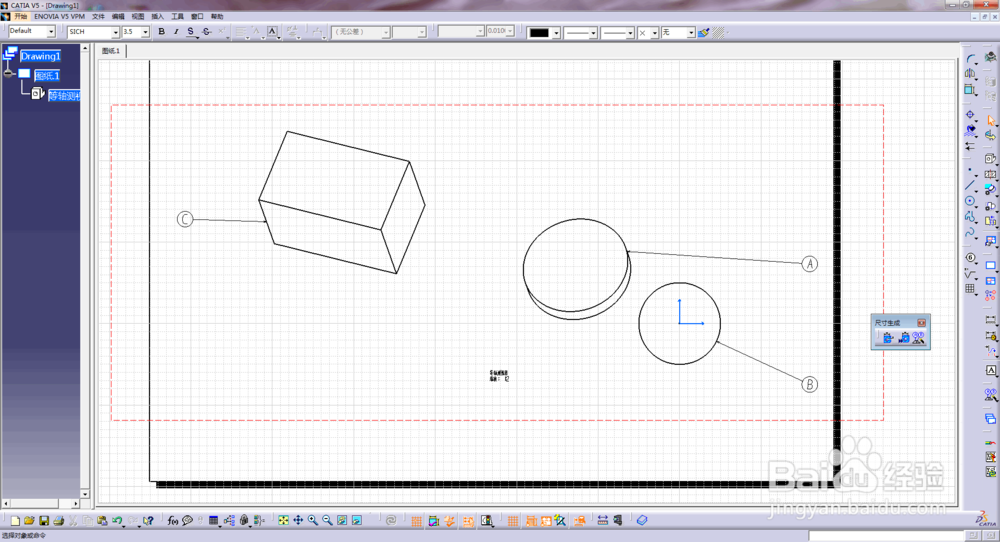Click Generate Dimensions icon in 尺寸生成 panel

point(888,338)
